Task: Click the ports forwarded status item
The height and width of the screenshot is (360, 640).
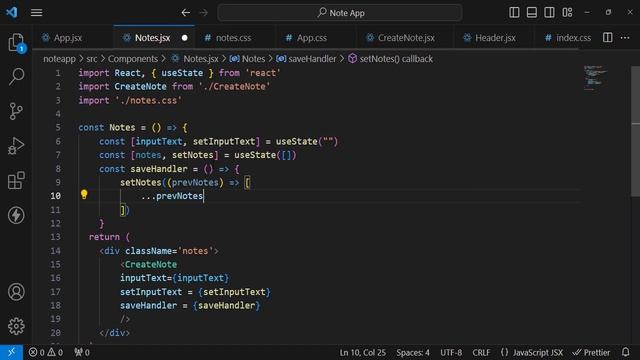Action: [82, 352]
